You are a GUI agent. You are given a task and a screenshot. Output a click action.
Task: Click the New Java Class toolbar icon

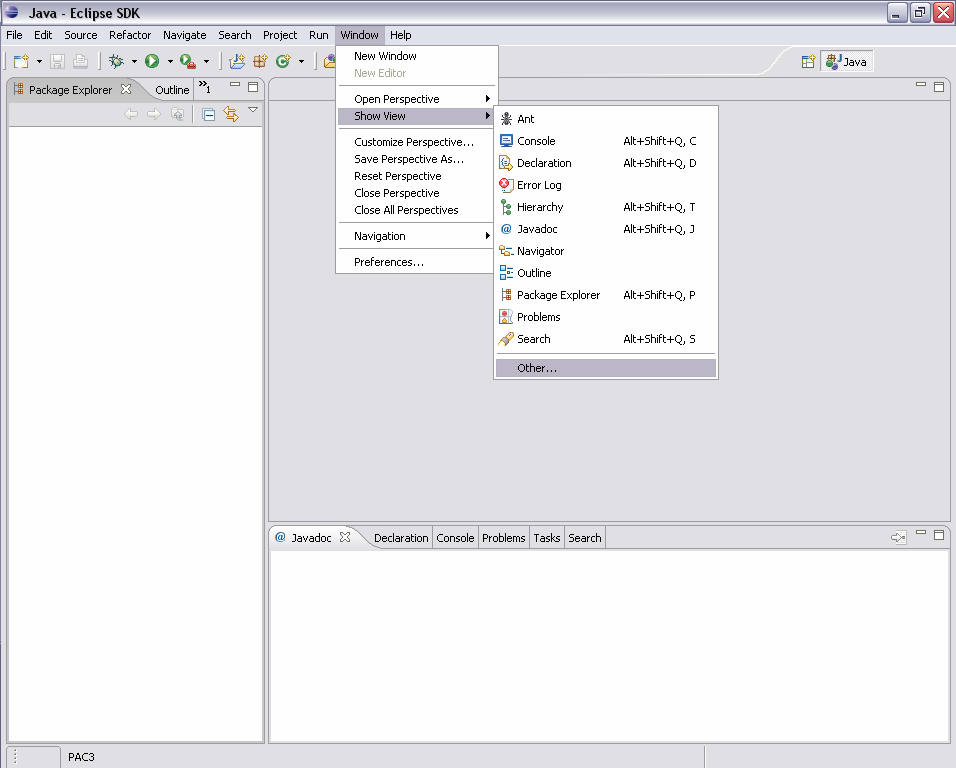pyautogui.click(x=283, y=62)
